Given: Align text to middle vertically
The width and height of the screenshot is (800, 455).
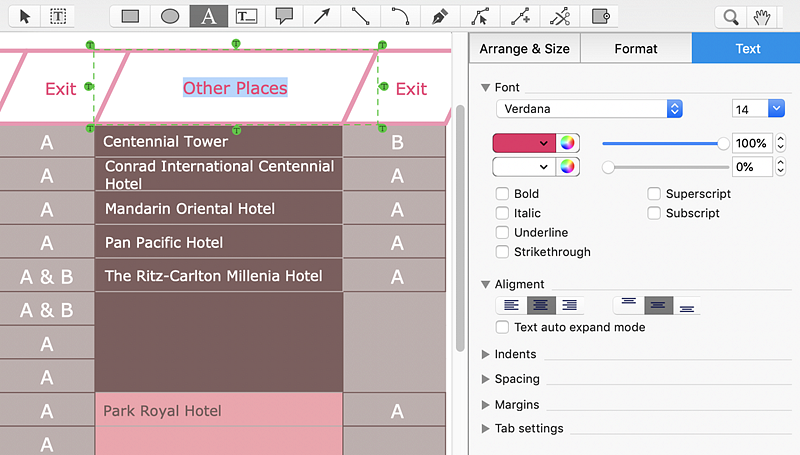Looking at the screenshot, I should 658,306.
